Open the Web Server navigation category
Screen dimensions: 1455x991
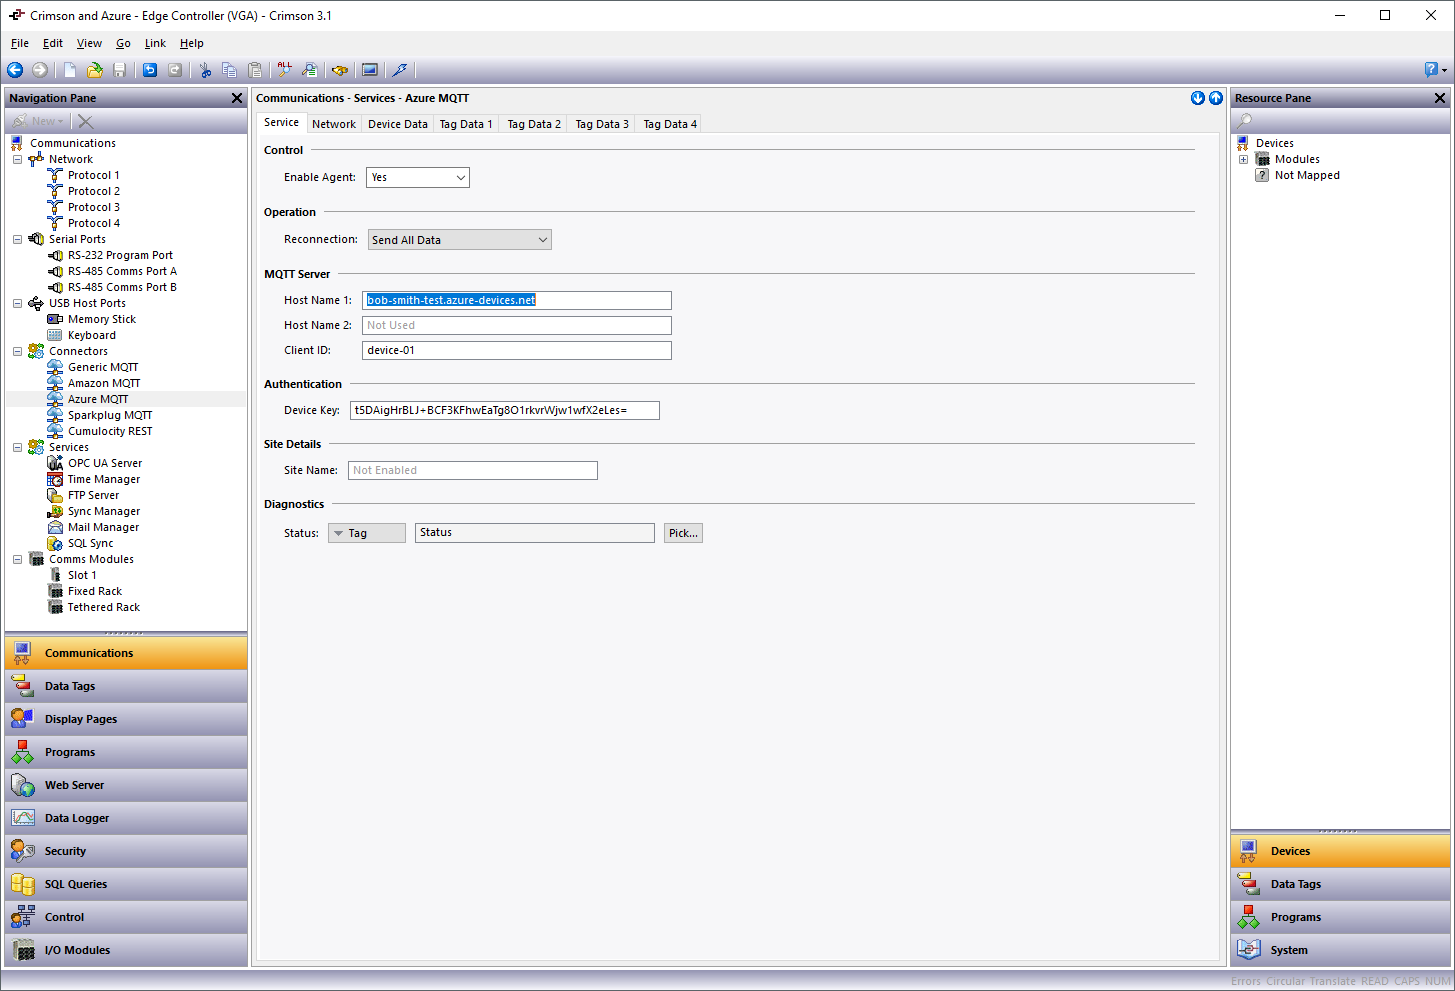(x=126, y=785)
